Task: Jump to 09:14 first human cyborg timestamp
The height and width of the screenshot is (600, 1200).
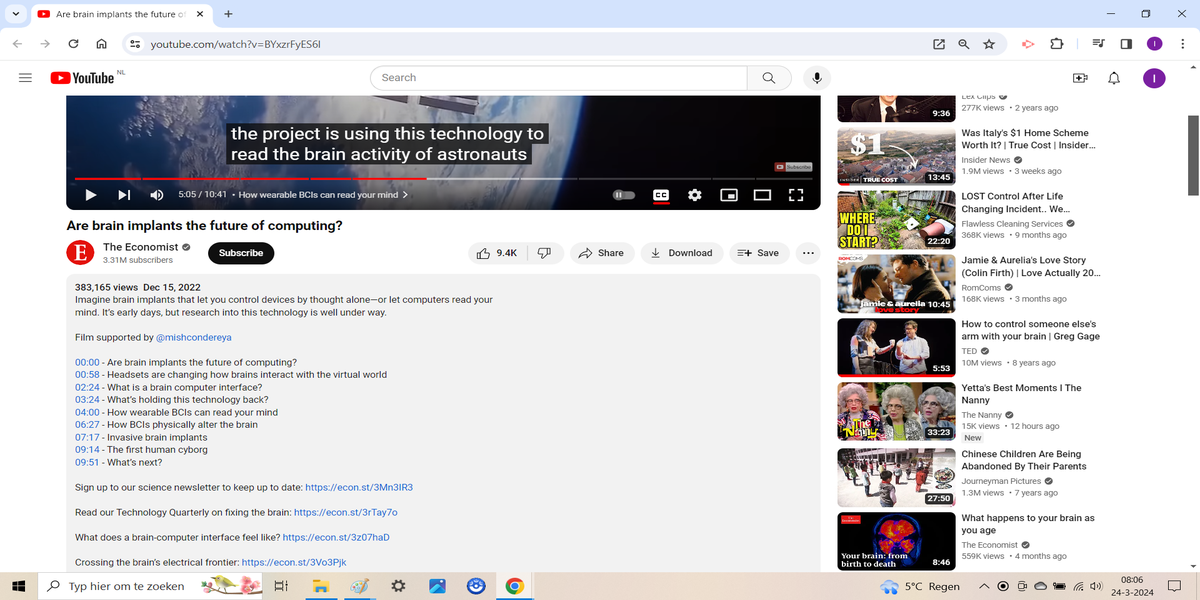Action: tap(87, 450)
